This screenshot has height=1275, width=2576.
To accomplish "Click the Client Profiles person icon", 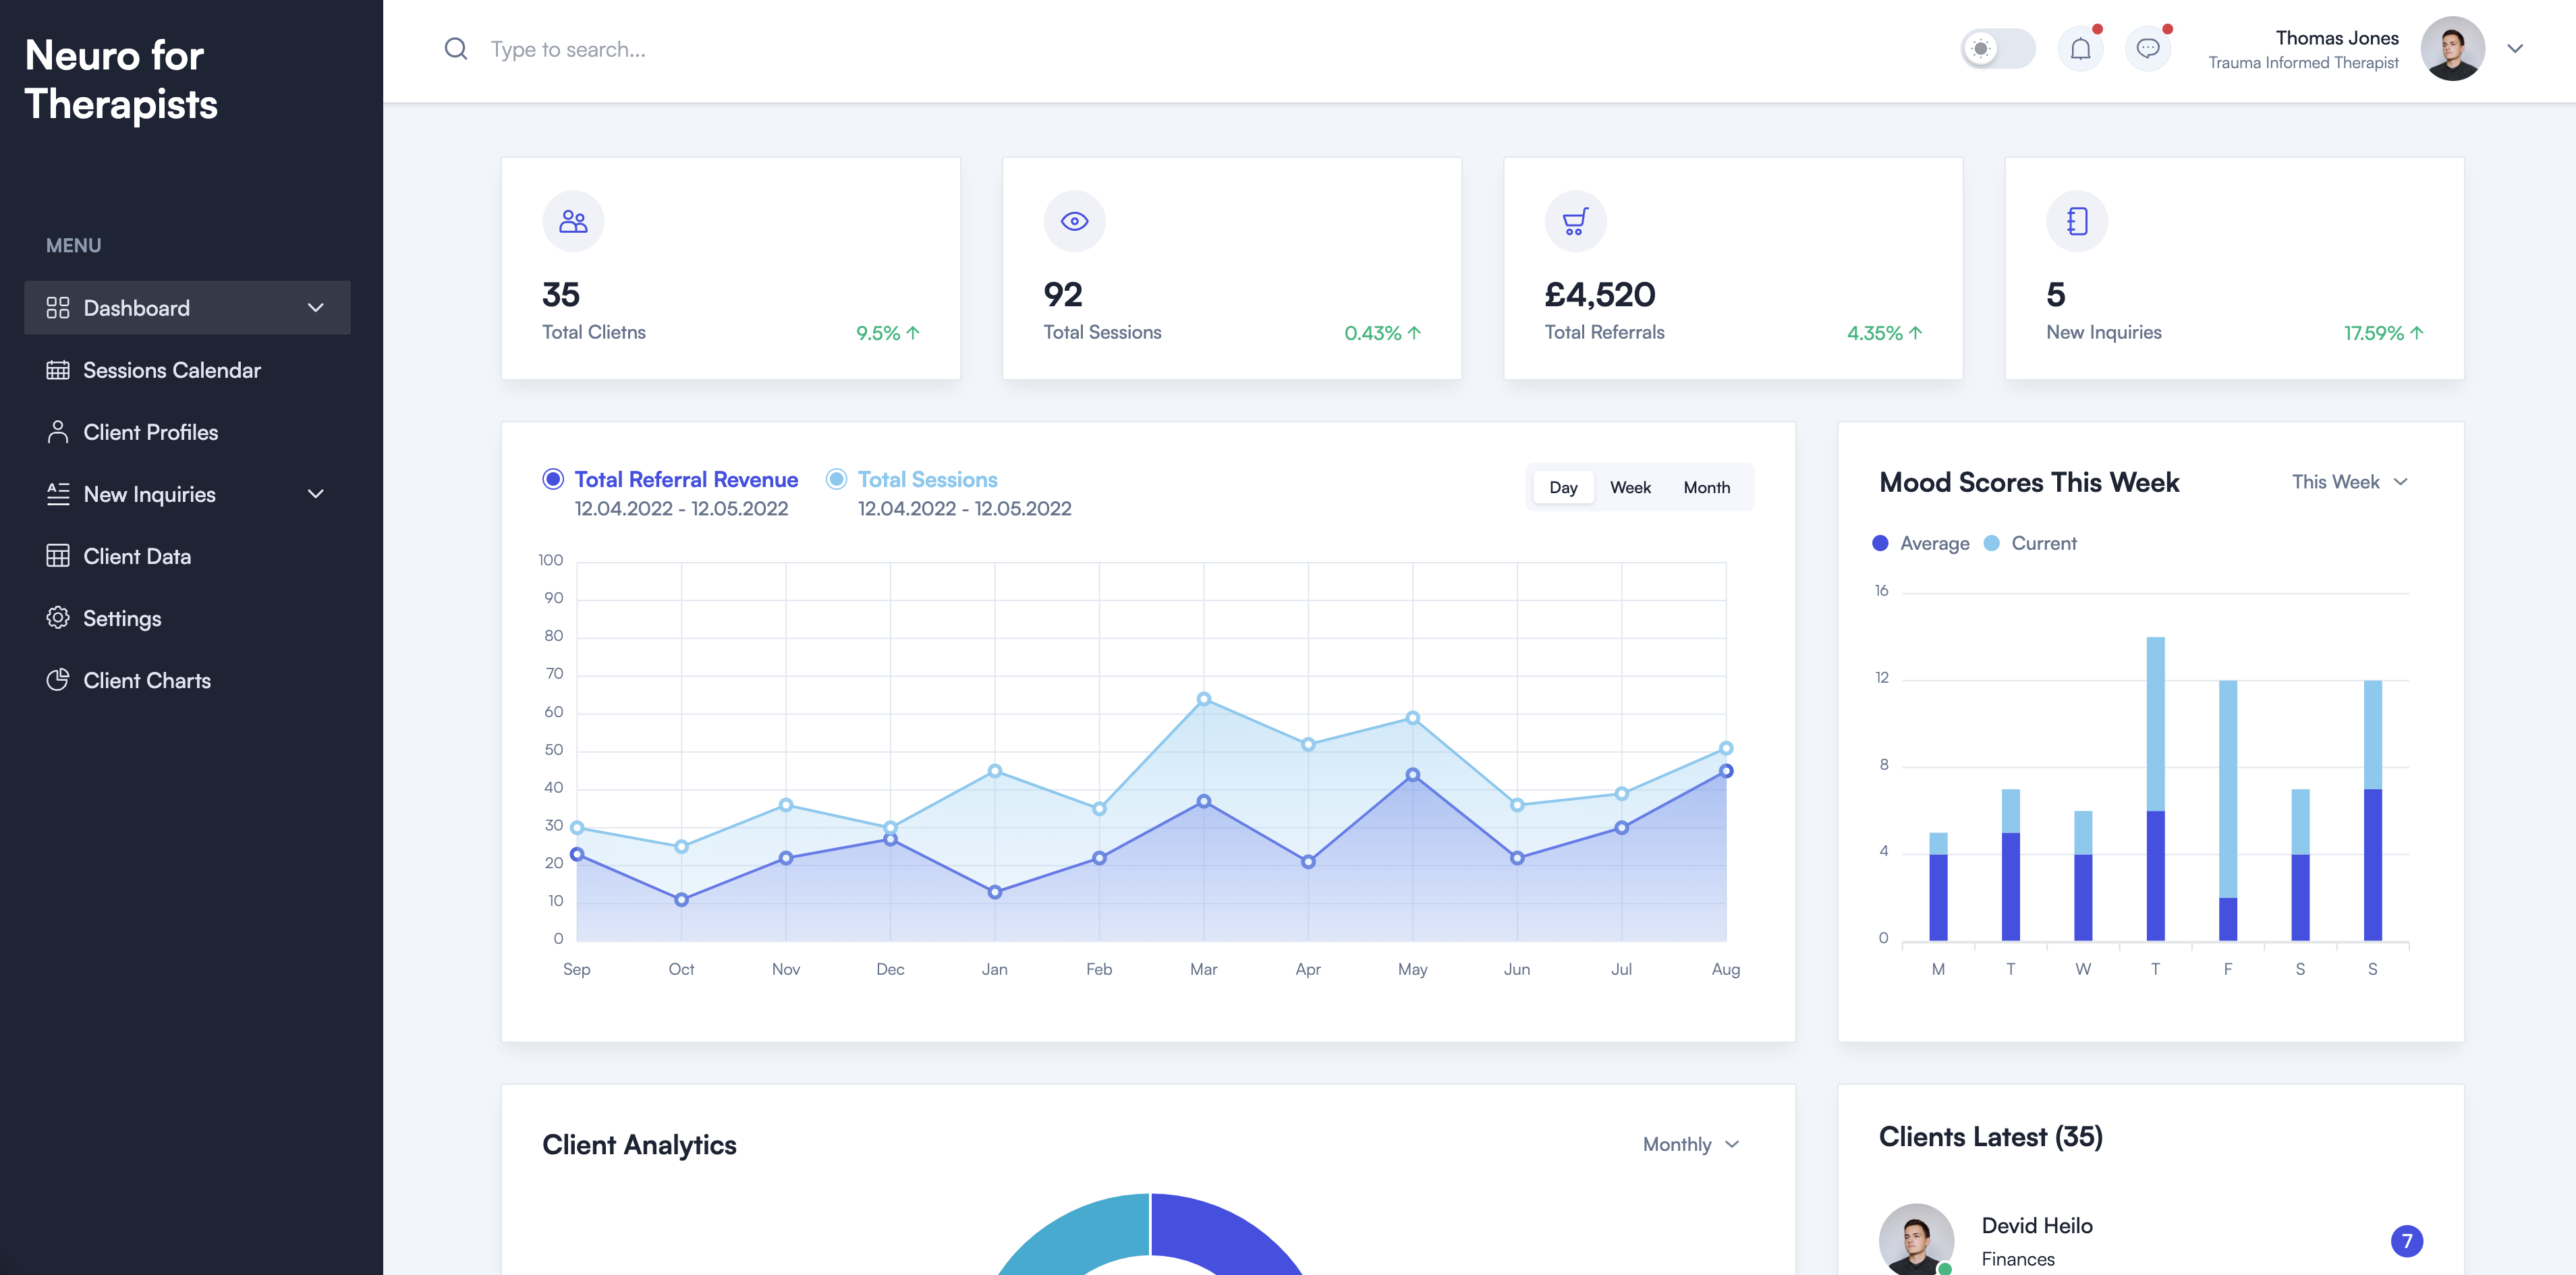I will (58, 432).
